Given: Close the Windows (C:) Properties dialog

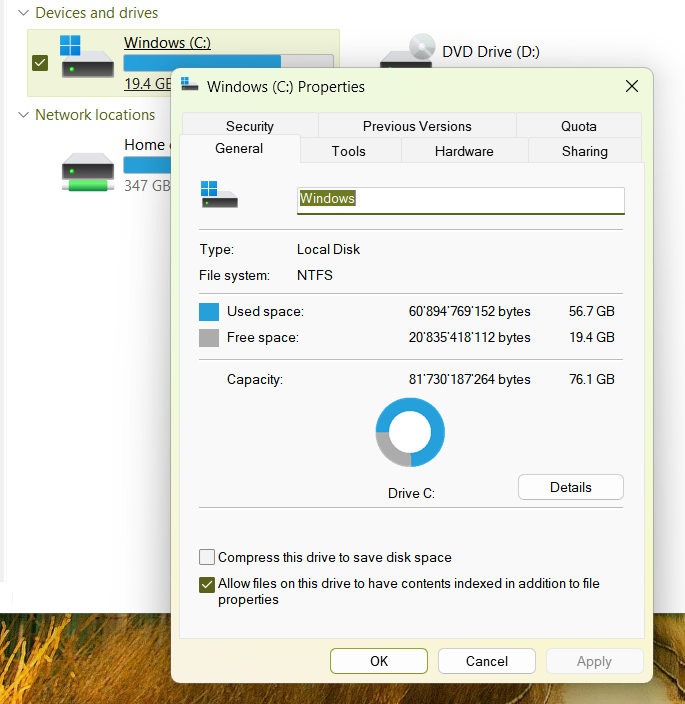Looking at the screenshot, I should click(631, 87).
